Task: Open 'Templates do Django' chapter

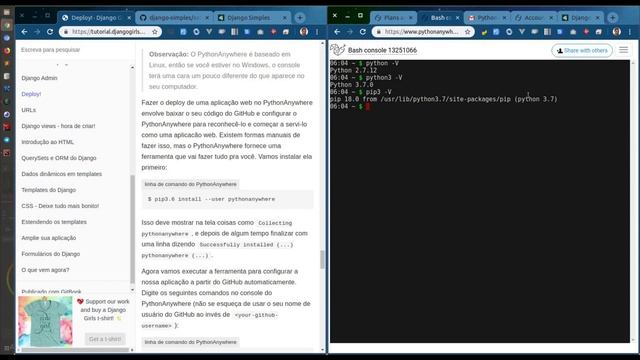Action: coord(49,190)
